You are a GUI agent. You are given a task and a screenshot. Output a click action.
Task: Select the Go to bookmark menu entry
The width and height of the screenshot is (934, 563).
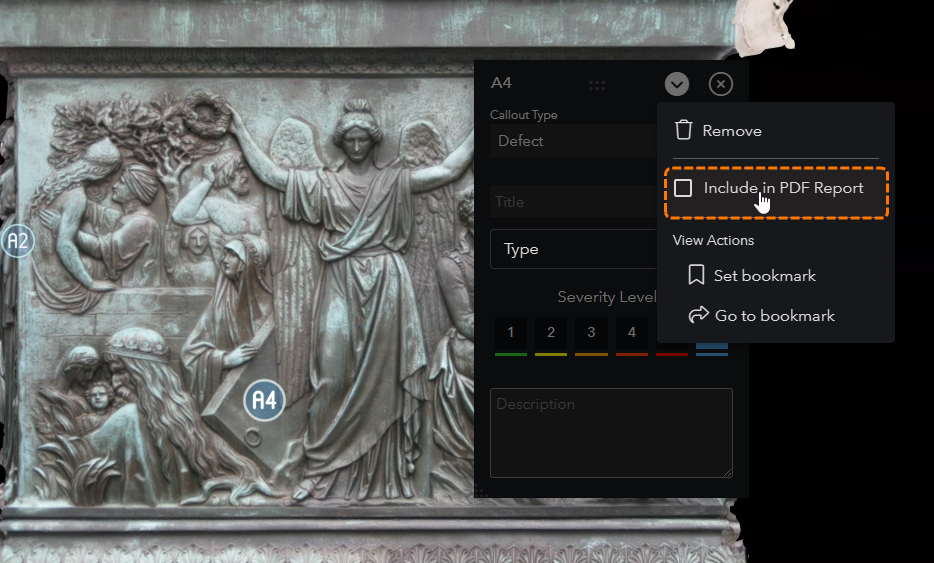(776, 316)
